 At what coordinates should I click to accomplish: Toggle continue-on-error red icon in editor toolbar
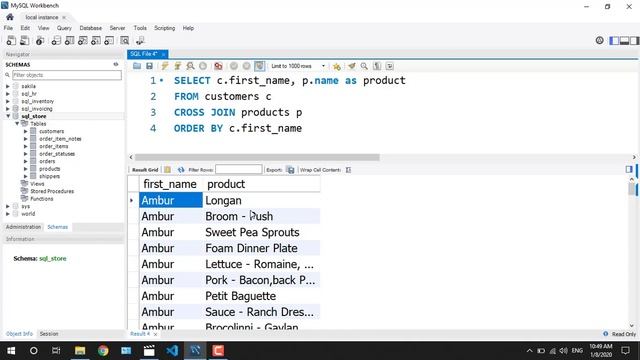pos(218,66)
